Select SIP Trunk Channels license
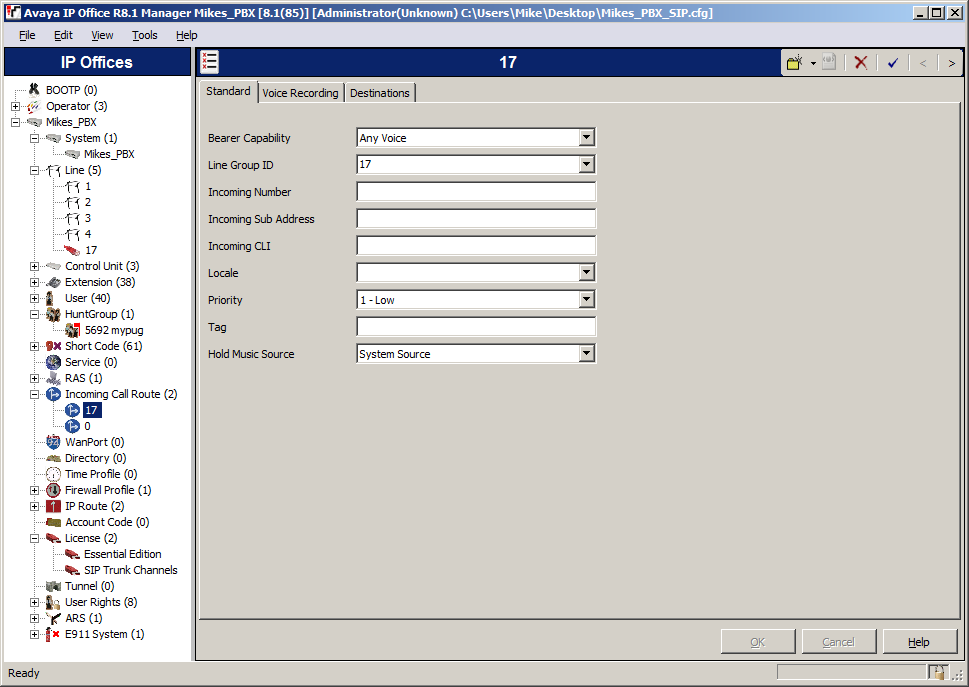Viewport: 969px width, 687px height. point(130,570)
